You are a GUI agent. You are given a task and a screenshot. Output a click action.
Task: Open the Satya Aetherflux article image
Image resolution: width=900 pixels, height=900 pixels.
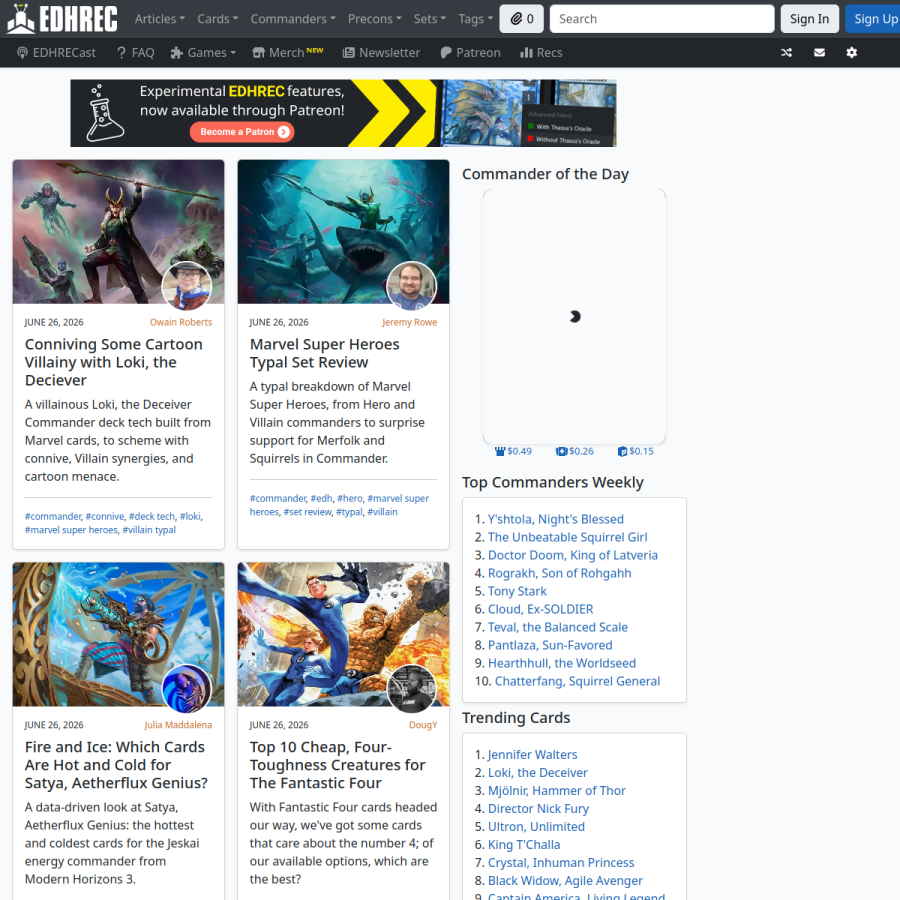[x=118, y=634]
